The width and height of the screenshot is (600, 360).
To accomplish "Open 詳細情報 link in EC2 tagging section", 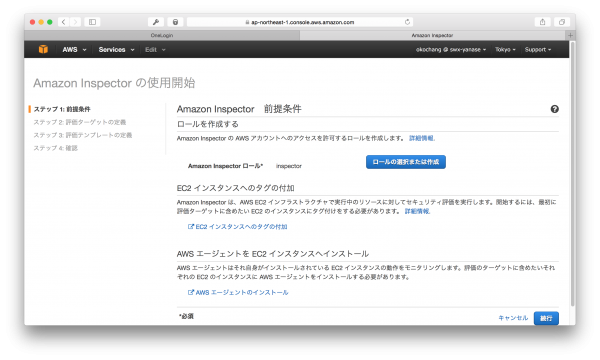I will [x=417, y=211].
